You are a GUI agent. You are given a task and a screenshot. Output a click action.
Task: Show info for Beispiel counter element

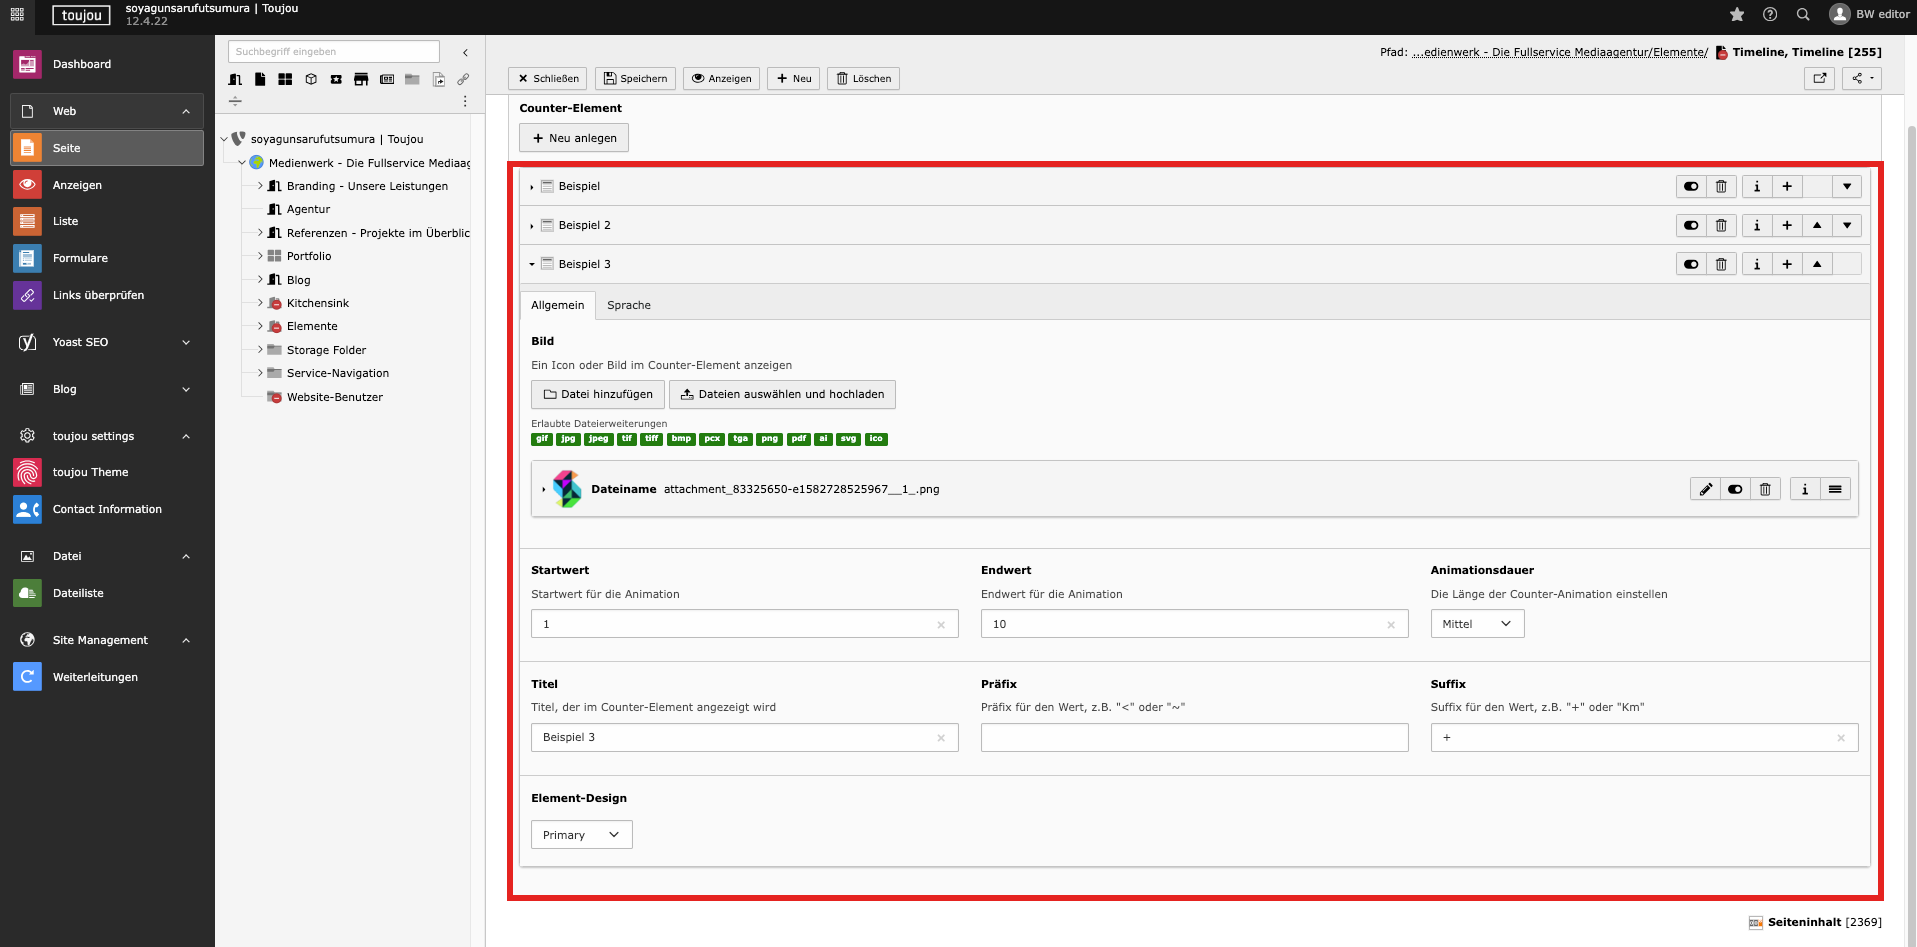1756,187
